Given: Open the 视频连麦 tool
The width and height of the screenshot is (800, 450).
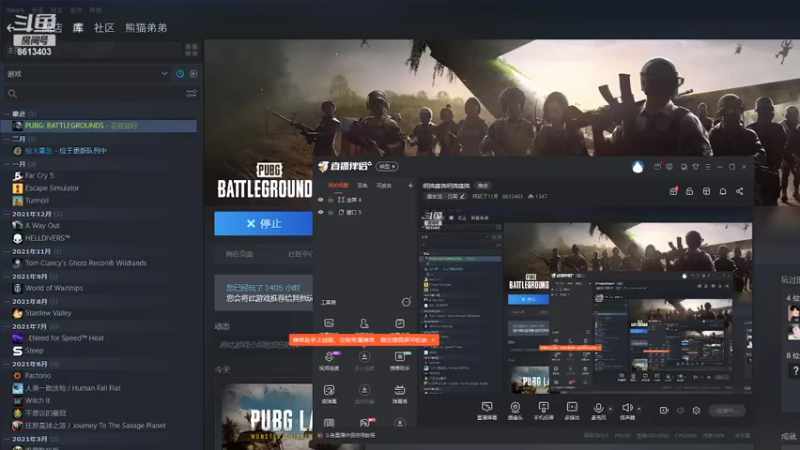Looking at the screenshot, I should tap(329, 360).
